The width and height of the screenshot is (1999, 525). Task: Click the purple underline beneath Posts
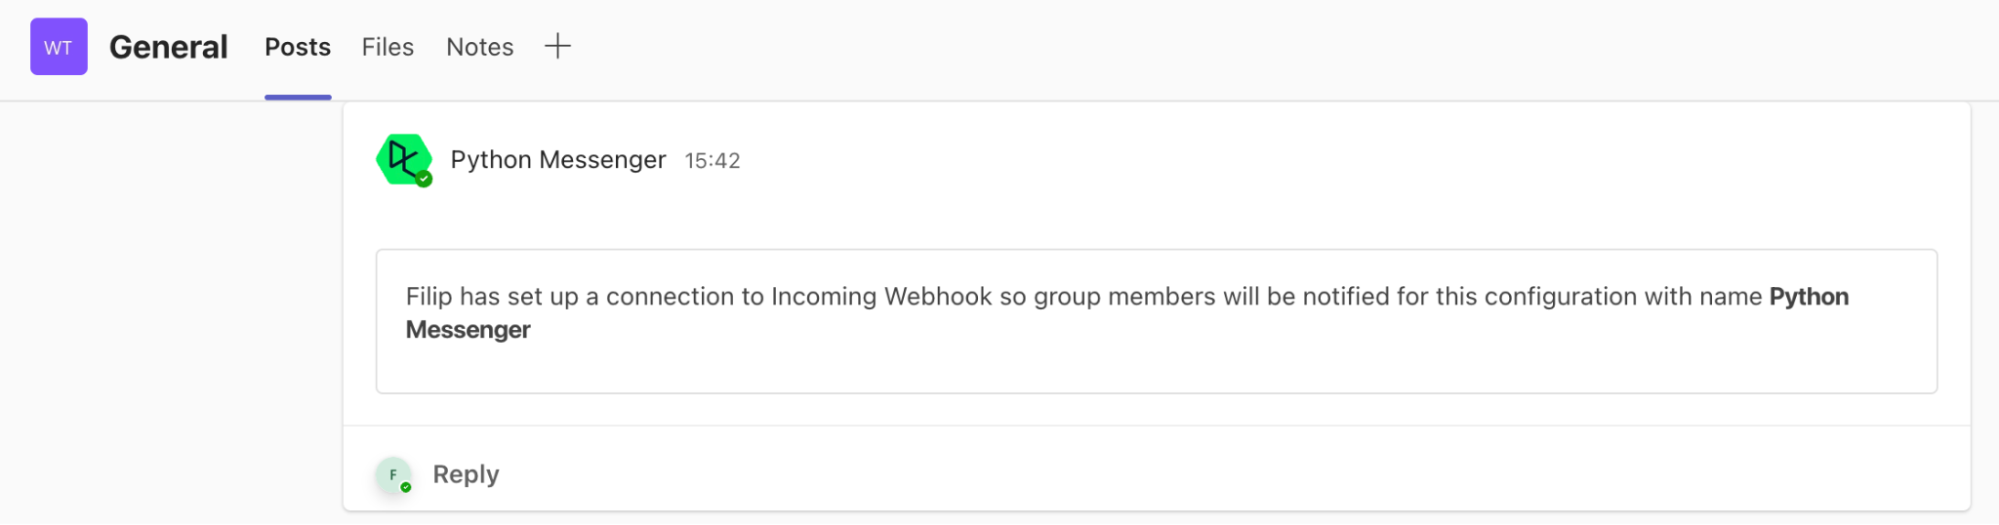[x=297, y=97]
